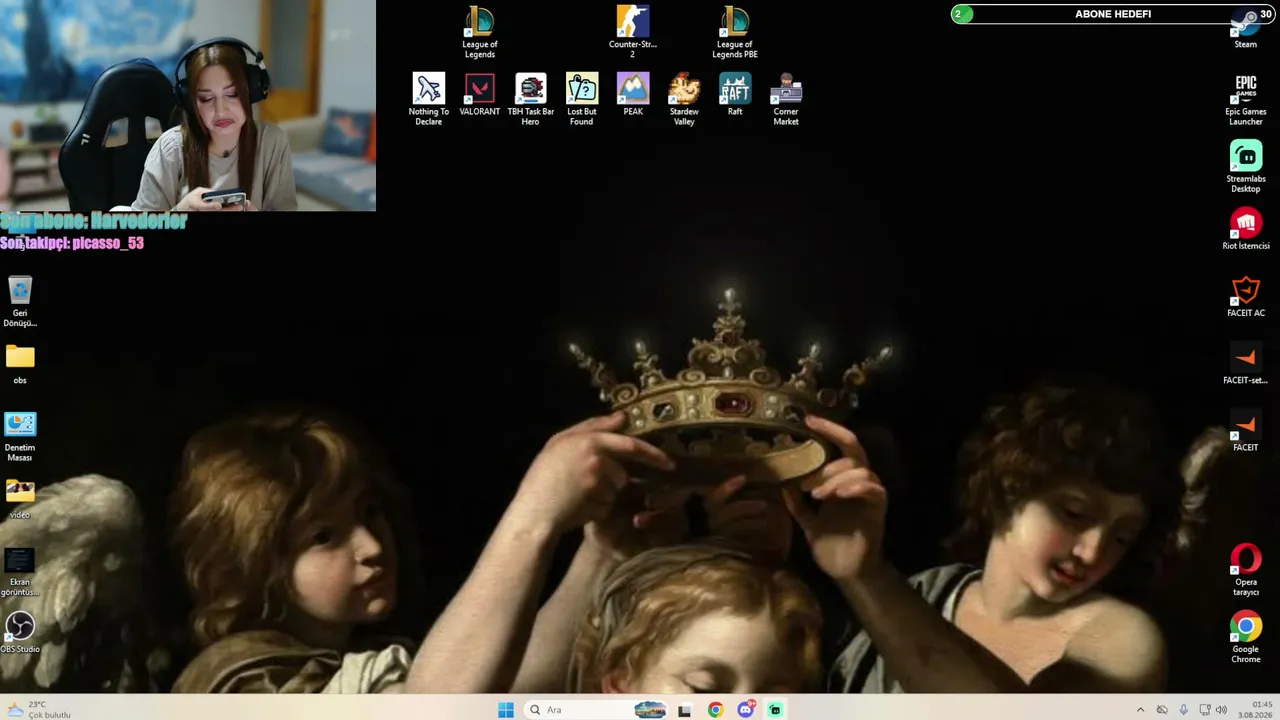Open the League of Legends desktop shortcut

click(x=480, y=32)
